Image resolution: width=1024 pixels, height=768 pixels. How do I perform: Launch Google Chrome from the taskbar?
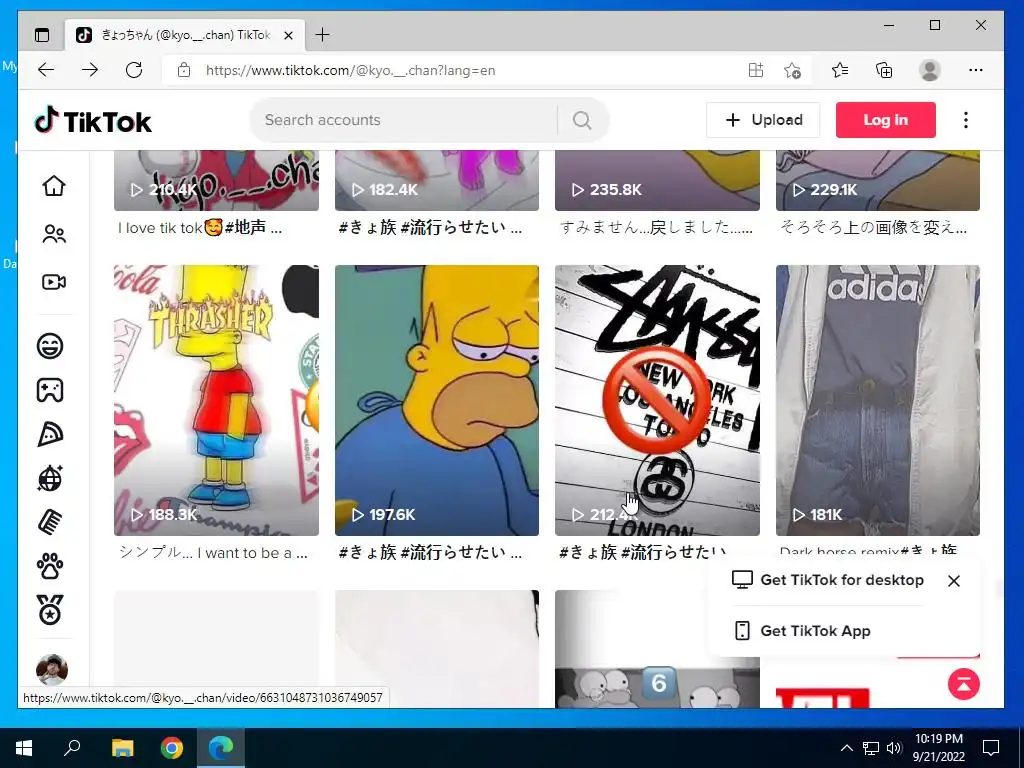172,748
